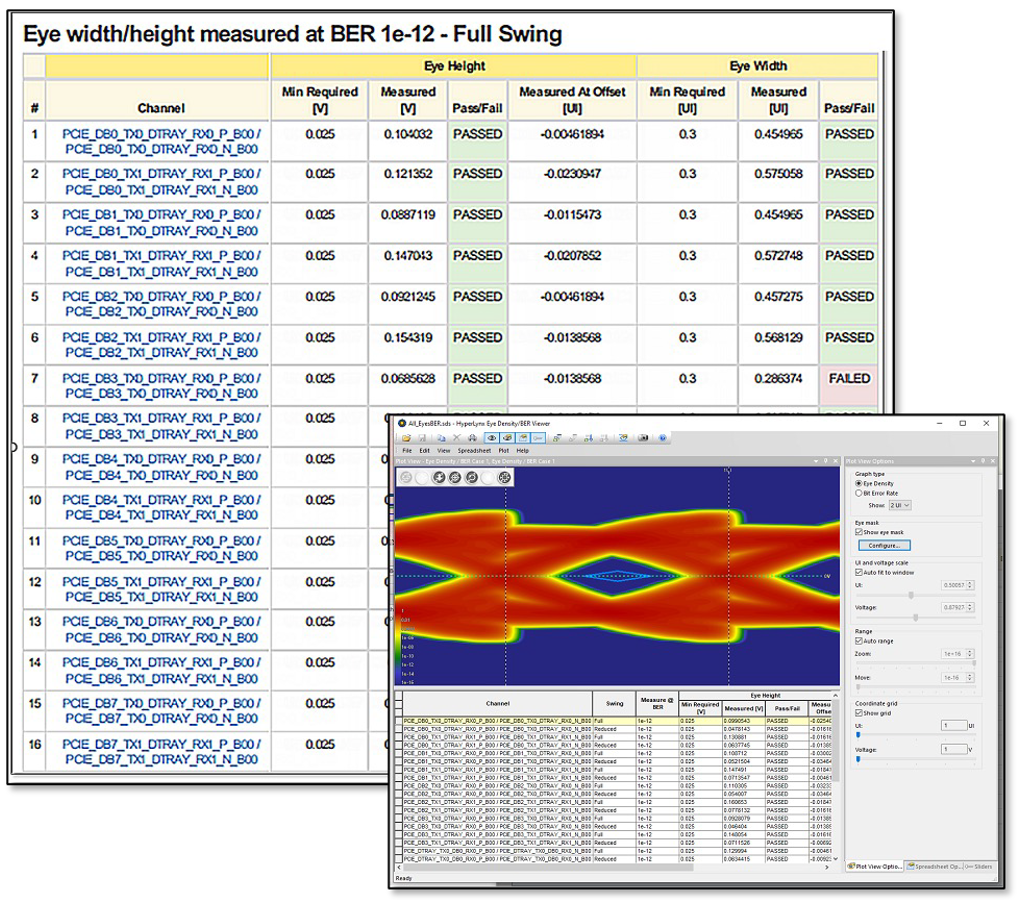The width and height of the screenshot is (1023, 900).
Task: Click the coordinate grid Voltage slider handle
Action: [x=858, y=759]
